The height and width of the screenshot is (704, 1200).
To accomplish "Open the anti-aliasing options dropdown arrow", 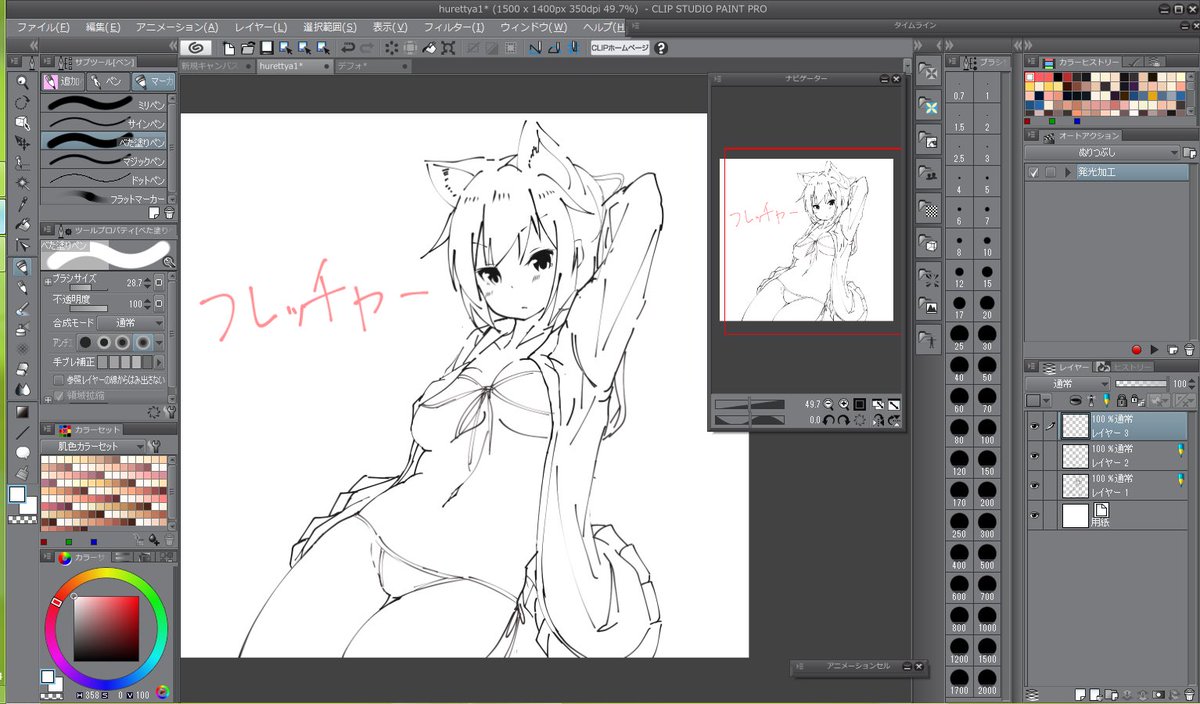I will pyautogui.click(x=158, y=342).
